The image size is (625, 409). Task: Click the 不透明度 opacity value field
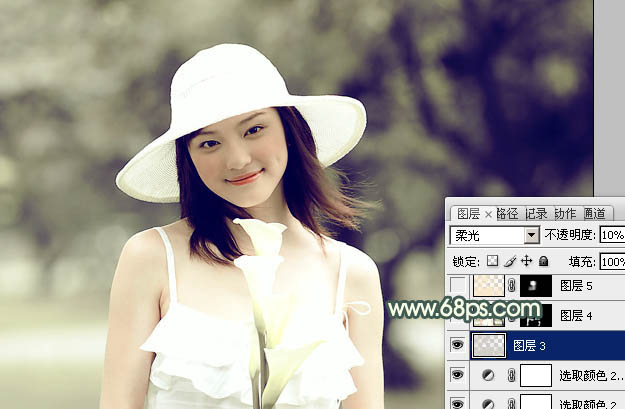611,235
